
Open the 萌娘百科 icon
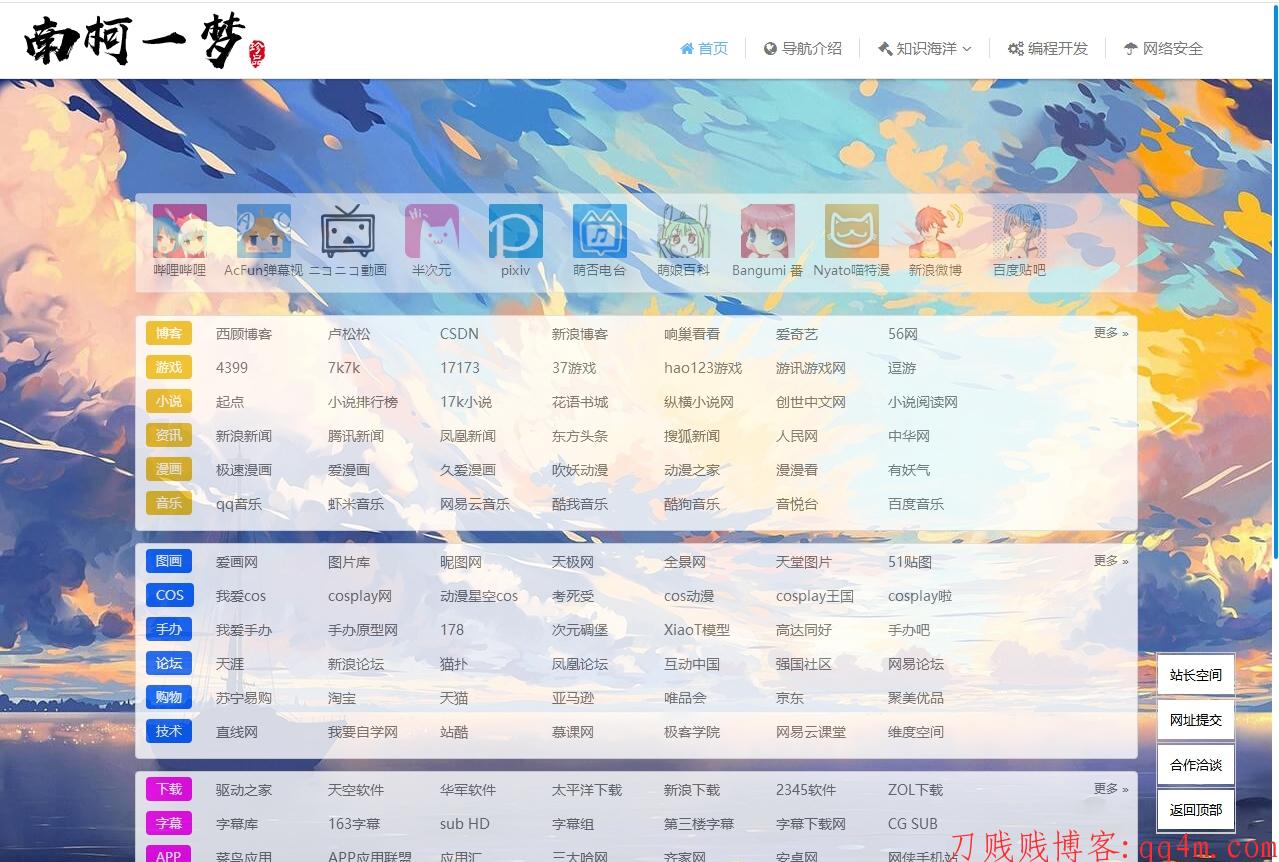pos(684,231)
